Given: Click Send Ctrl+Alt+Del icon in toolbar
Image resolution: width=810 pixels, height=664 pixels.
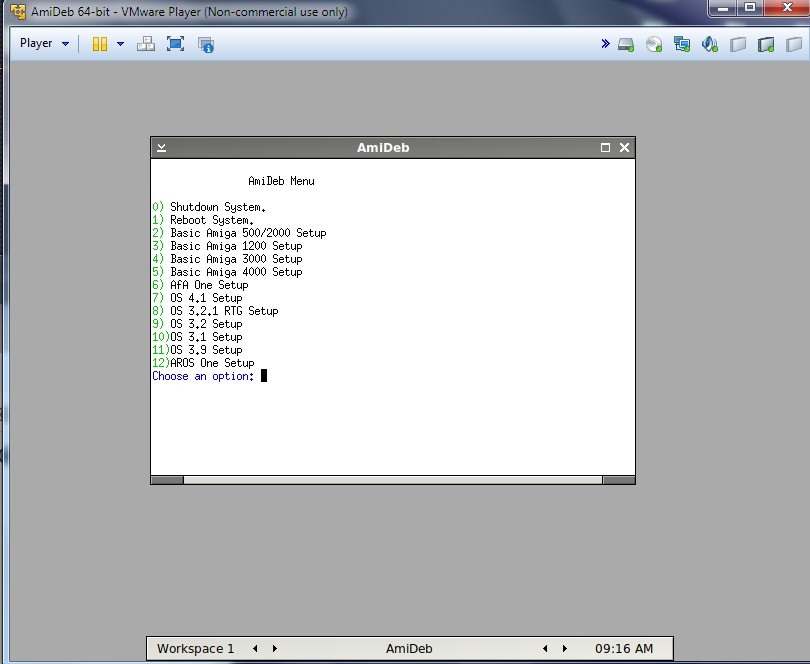Looking at the screenshot, I should coord(145,44).
